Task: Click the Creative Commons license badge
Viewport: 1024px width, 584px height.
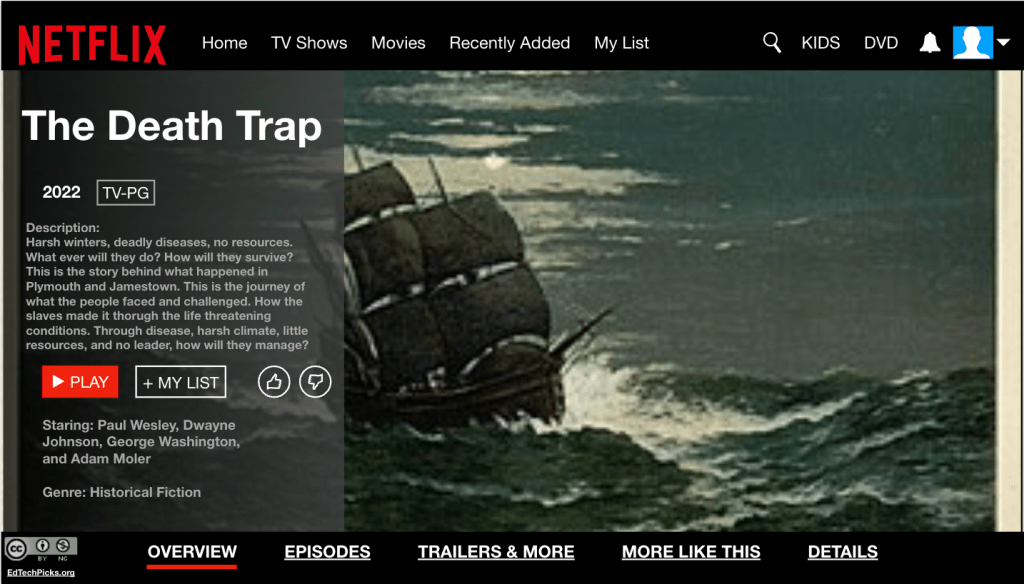Action: (41, 549)
